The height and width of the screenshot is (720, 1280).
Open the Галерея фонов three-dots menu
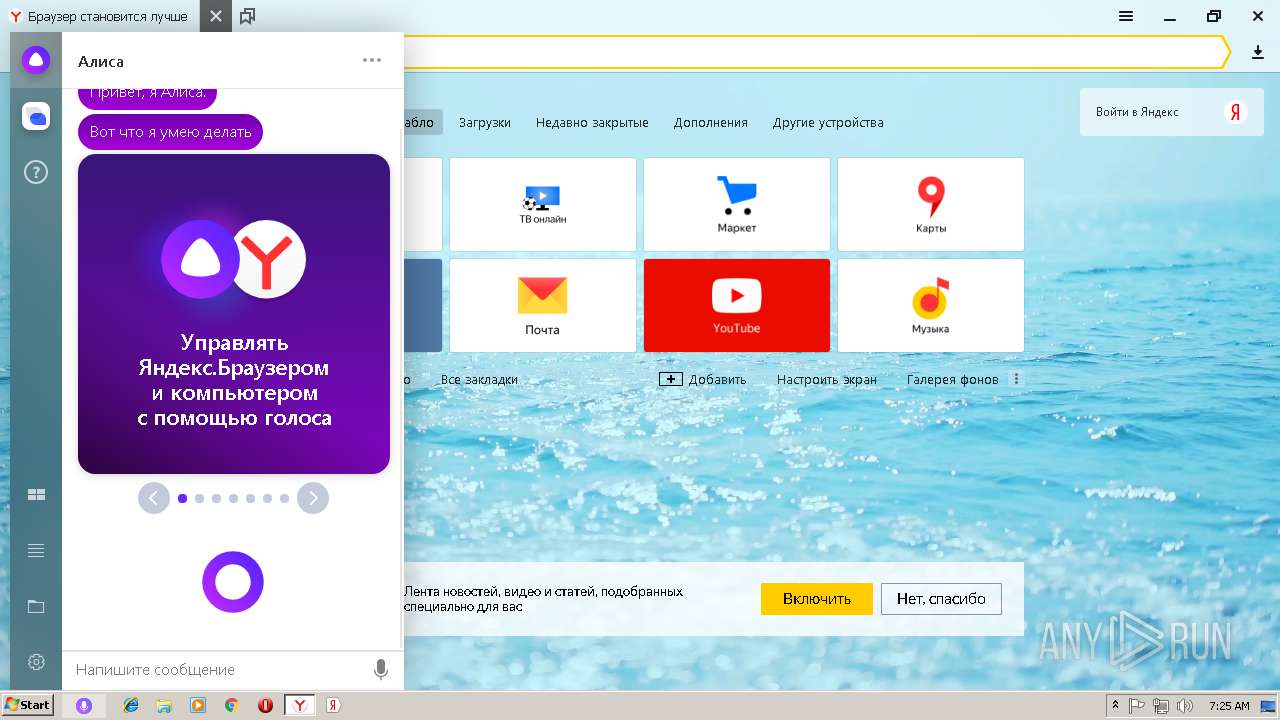(1016, 379)
